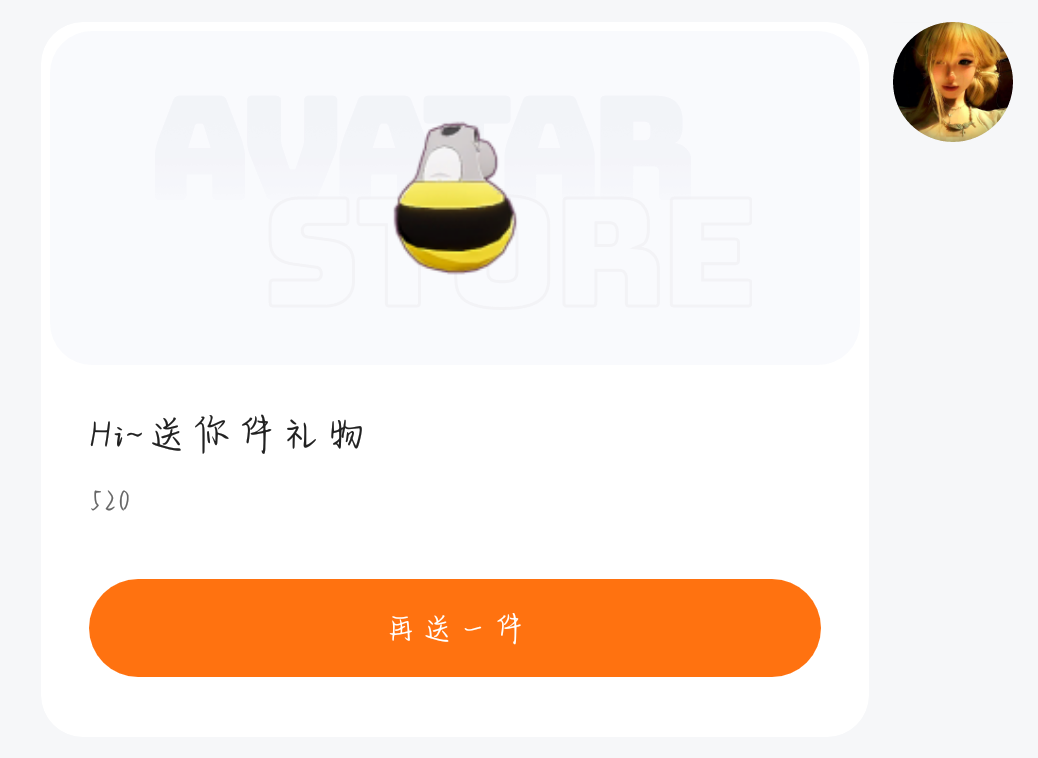The width and height of the screenshot is (1038, 758).
Task: Click the 件 character on the orange button
Action: tap(509, 628)
